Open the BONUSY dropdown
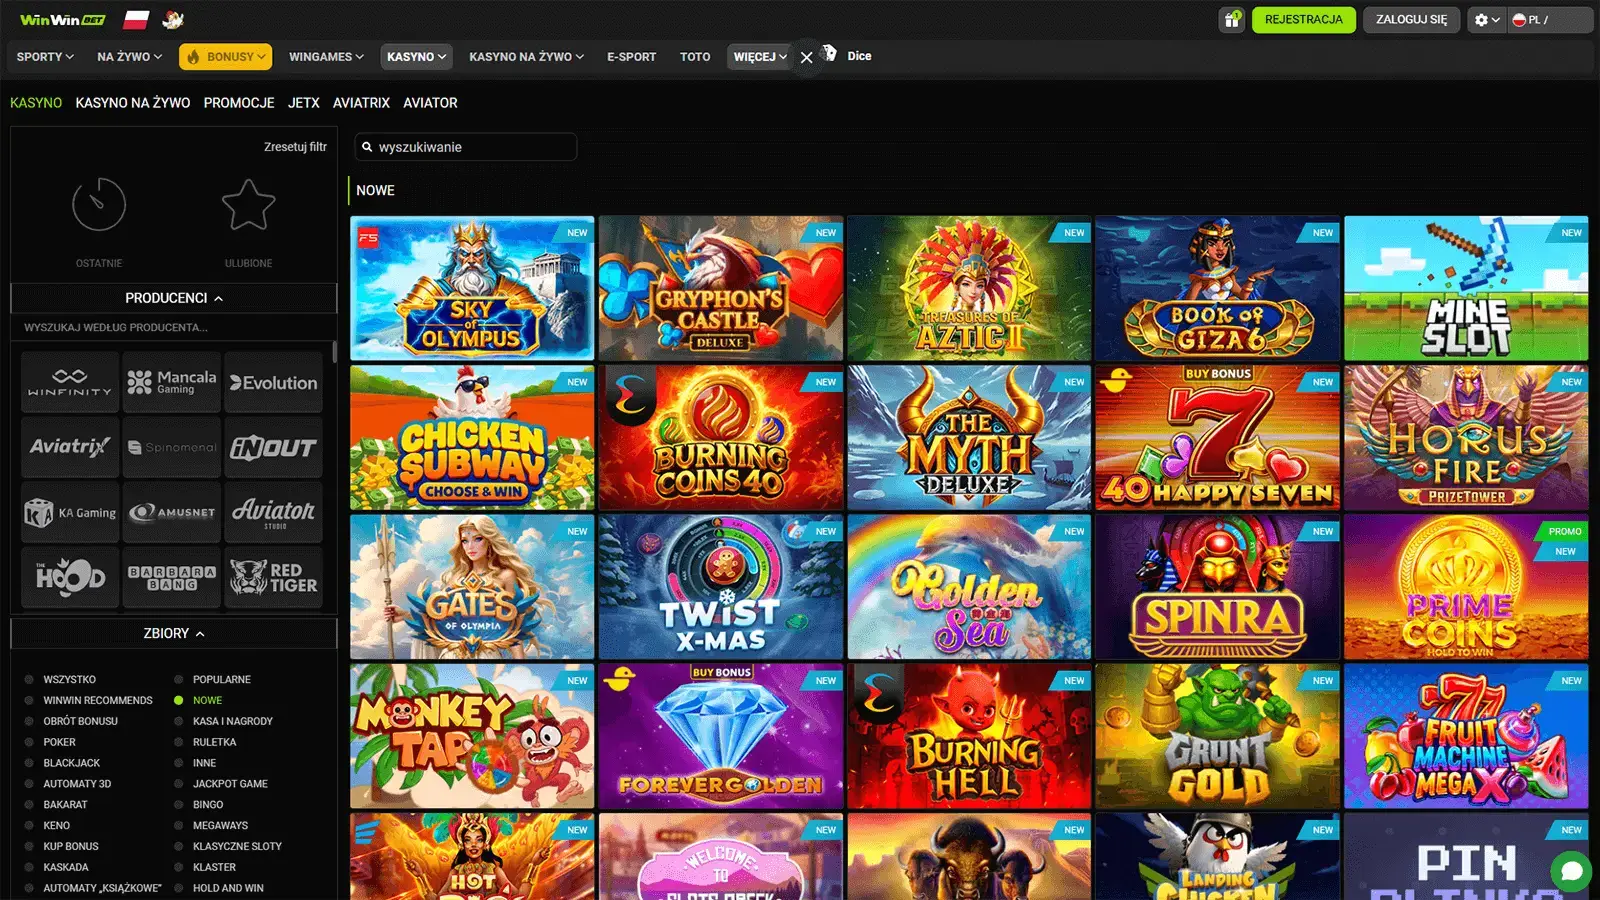This screenshot has width=1600, height=900. click(226, 57)
